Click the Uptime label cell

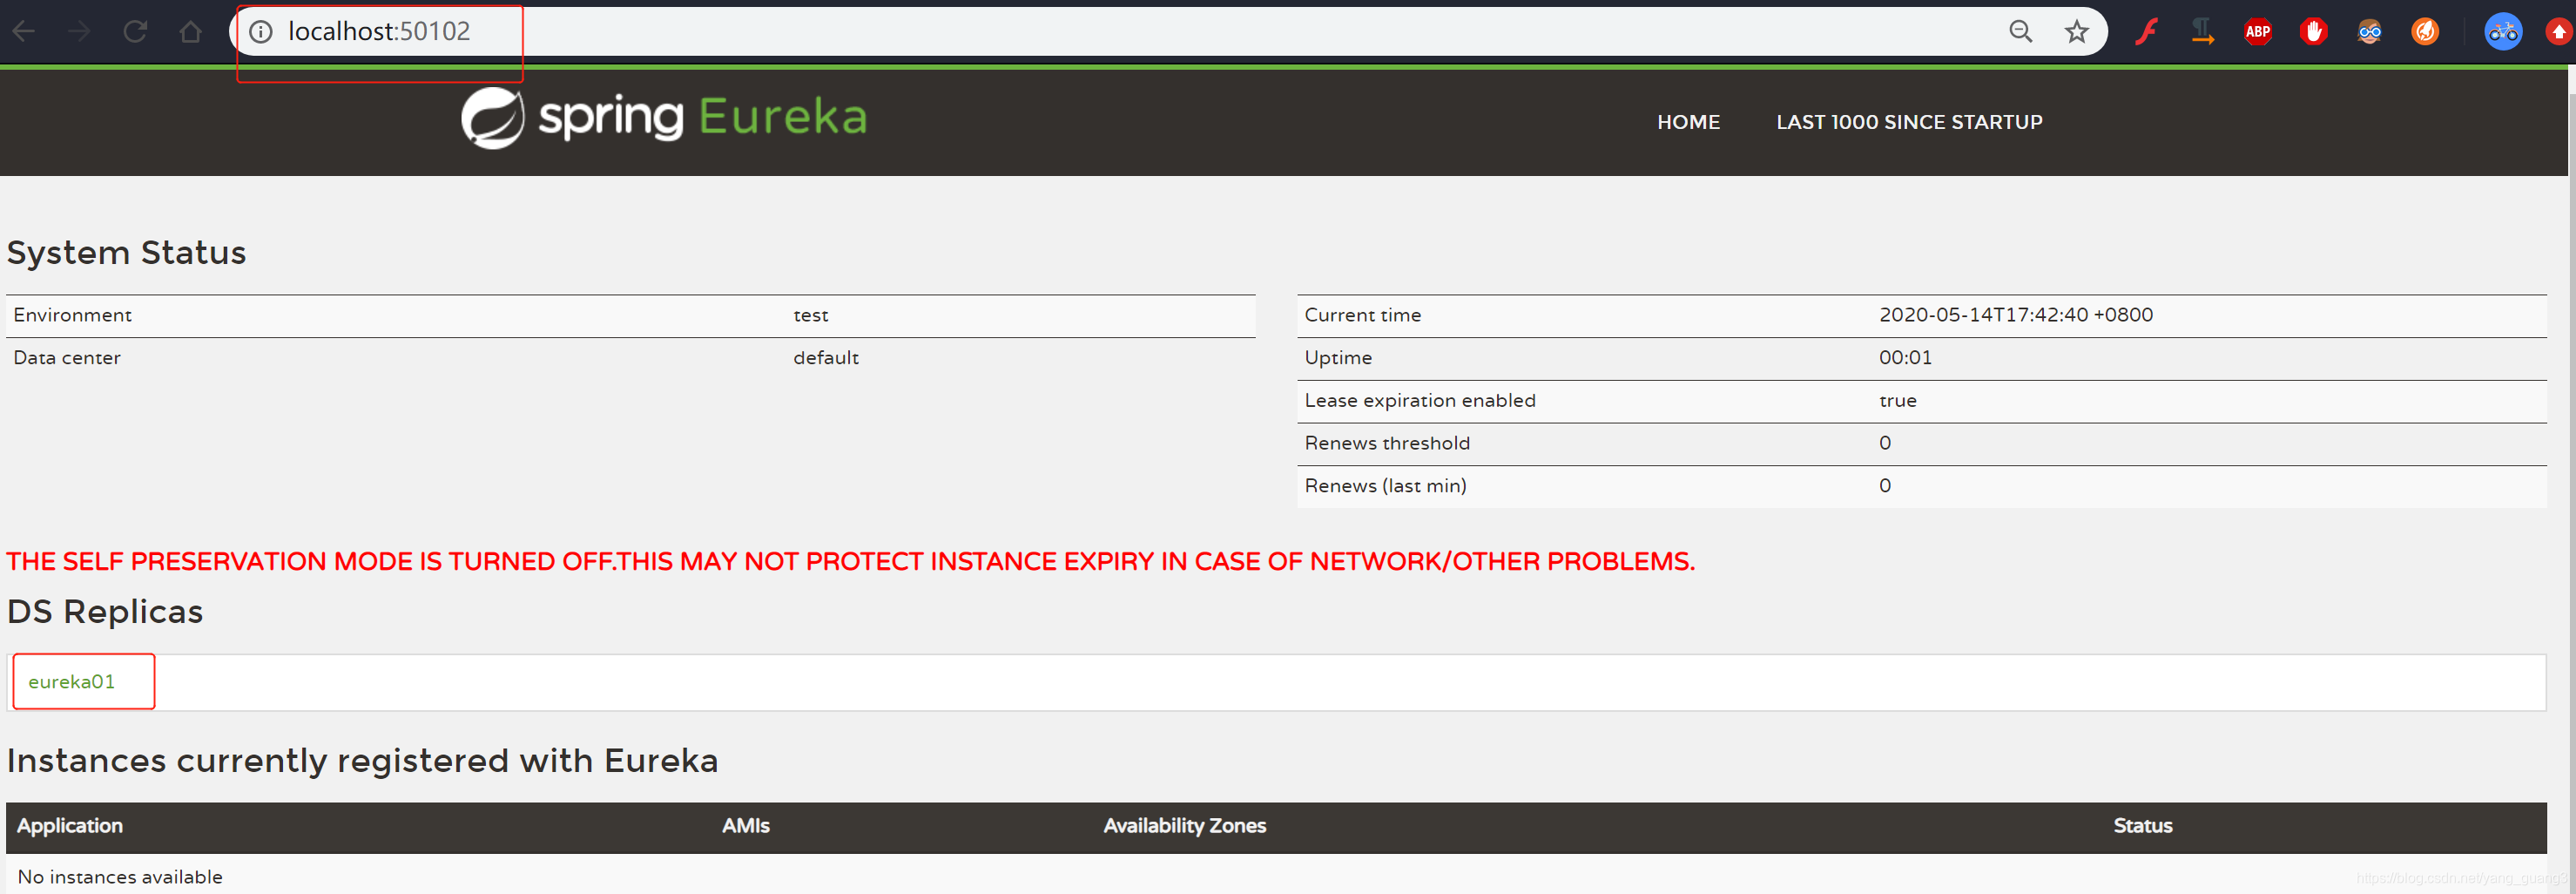coord(1338,357)
